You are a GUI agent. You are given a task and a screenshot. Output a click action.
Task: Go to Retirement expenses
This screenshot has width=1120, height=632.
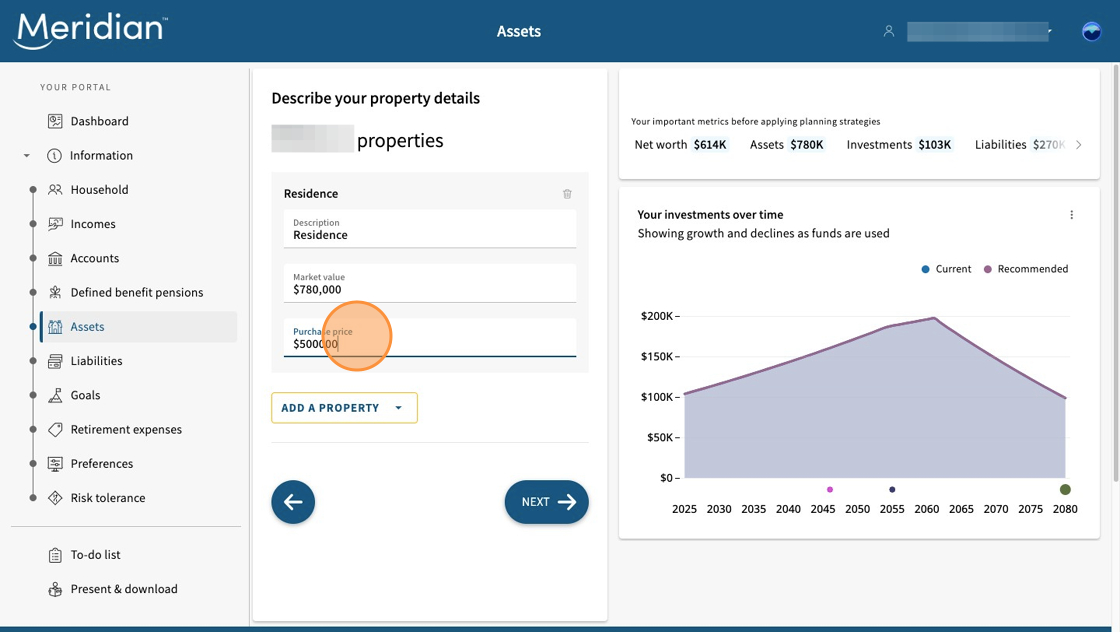click(x=126, y=430)
